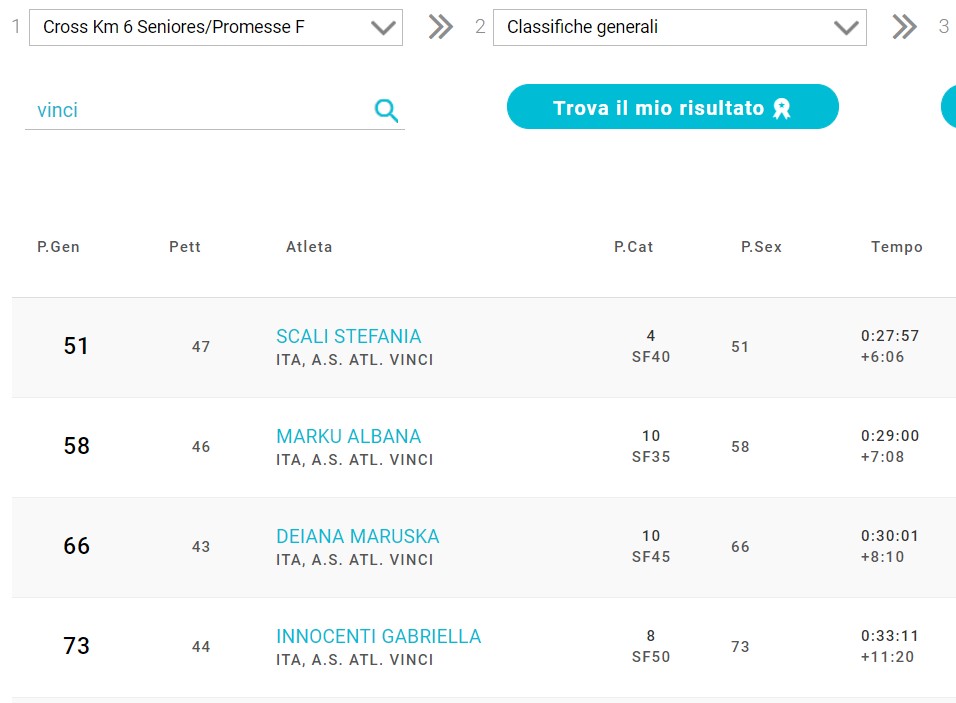Click the double chevron after step 1
This screenshot has height=703, width=956.
point(440,27)
